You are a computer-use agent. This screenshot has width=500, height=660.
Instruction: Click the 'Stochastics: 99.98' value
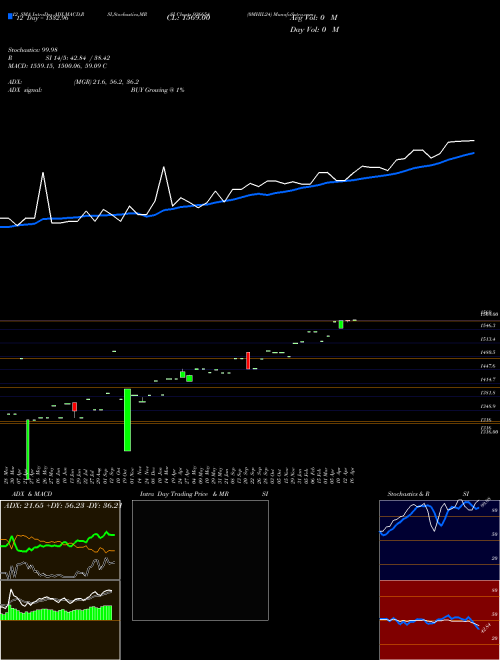click(32, 50)
